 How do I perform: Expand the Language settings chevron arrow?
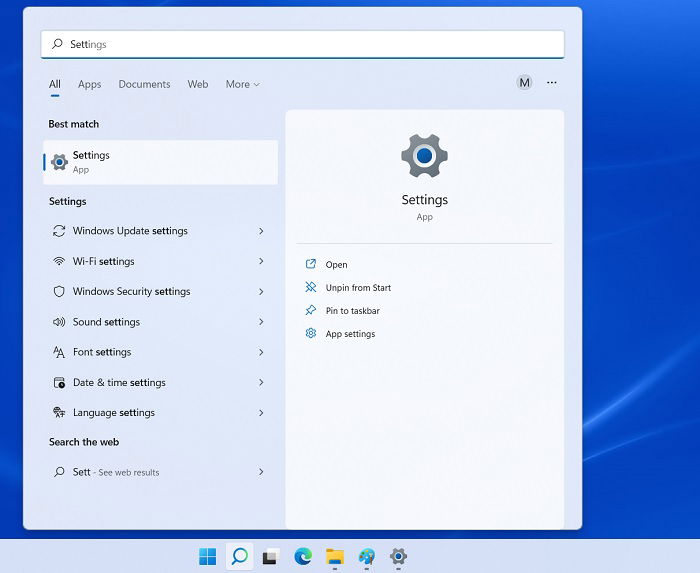click(261, 413)
